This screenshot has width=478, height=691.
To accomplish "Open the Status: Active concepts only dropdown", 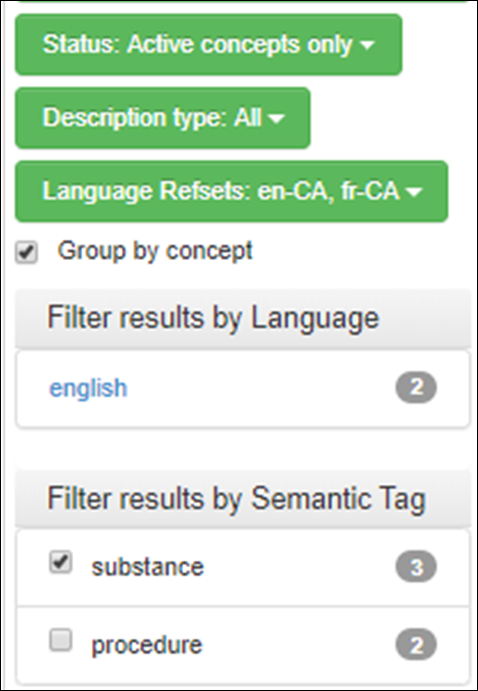I will [208, 45].
